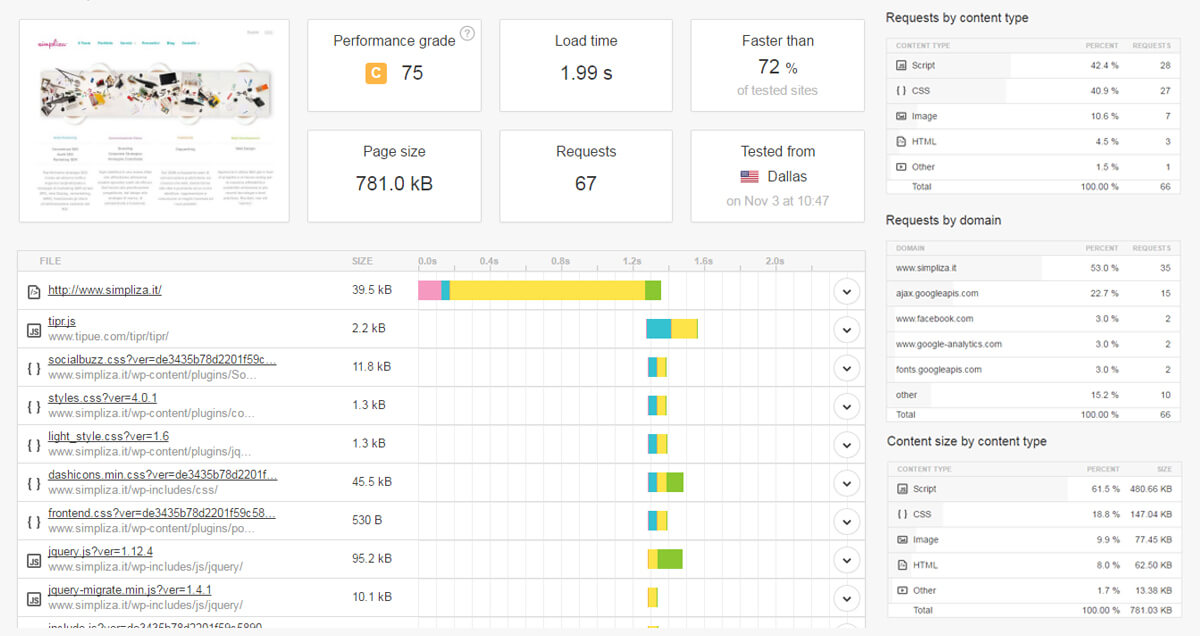
Task: Open the jquery-migrate.min.js?ver=1.4.1 link
Action: 129,589
